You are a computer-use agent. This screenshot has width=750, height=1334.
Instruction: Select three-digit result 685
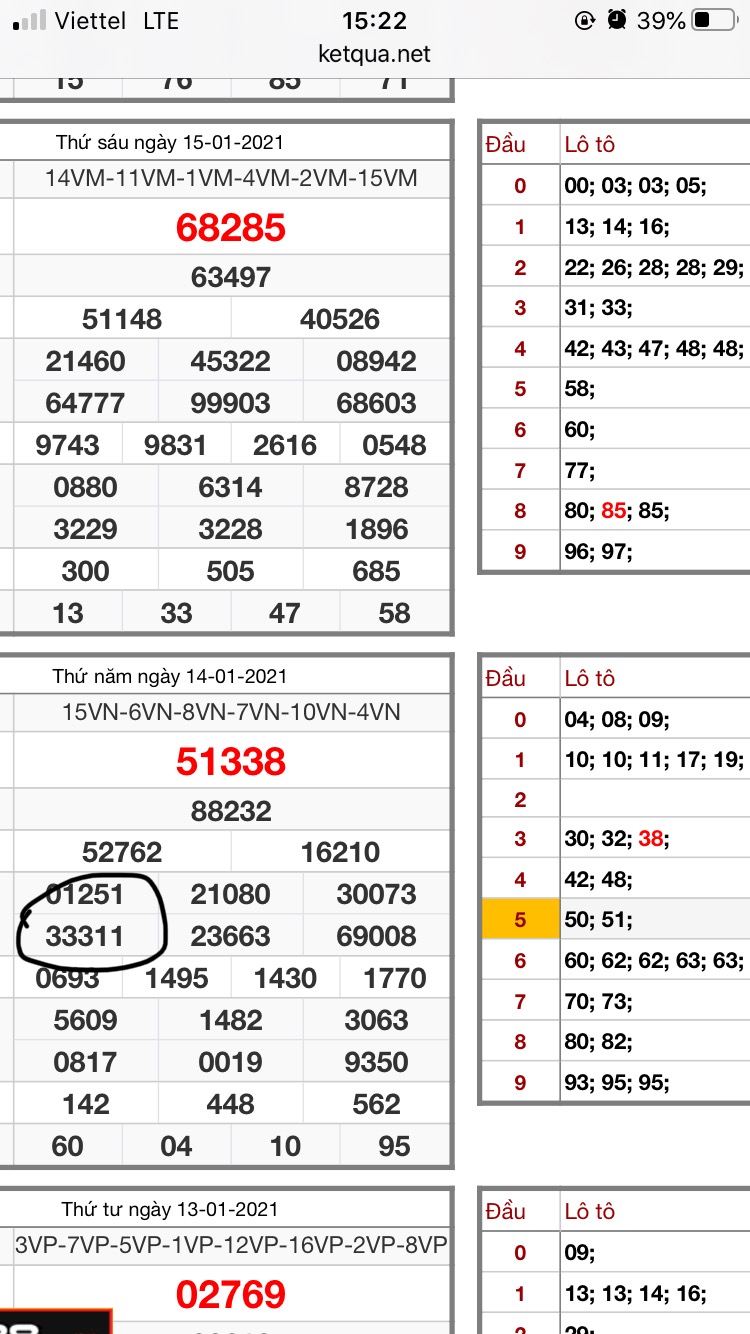pos(376,571)
